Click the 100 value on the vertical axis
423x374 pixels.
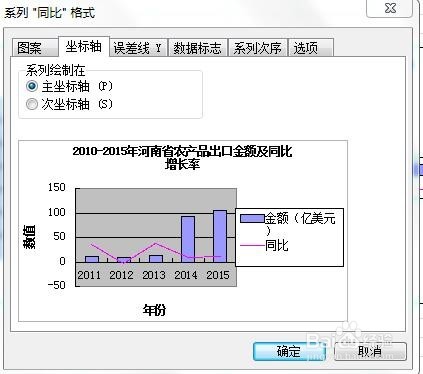[x=56, y=212]
